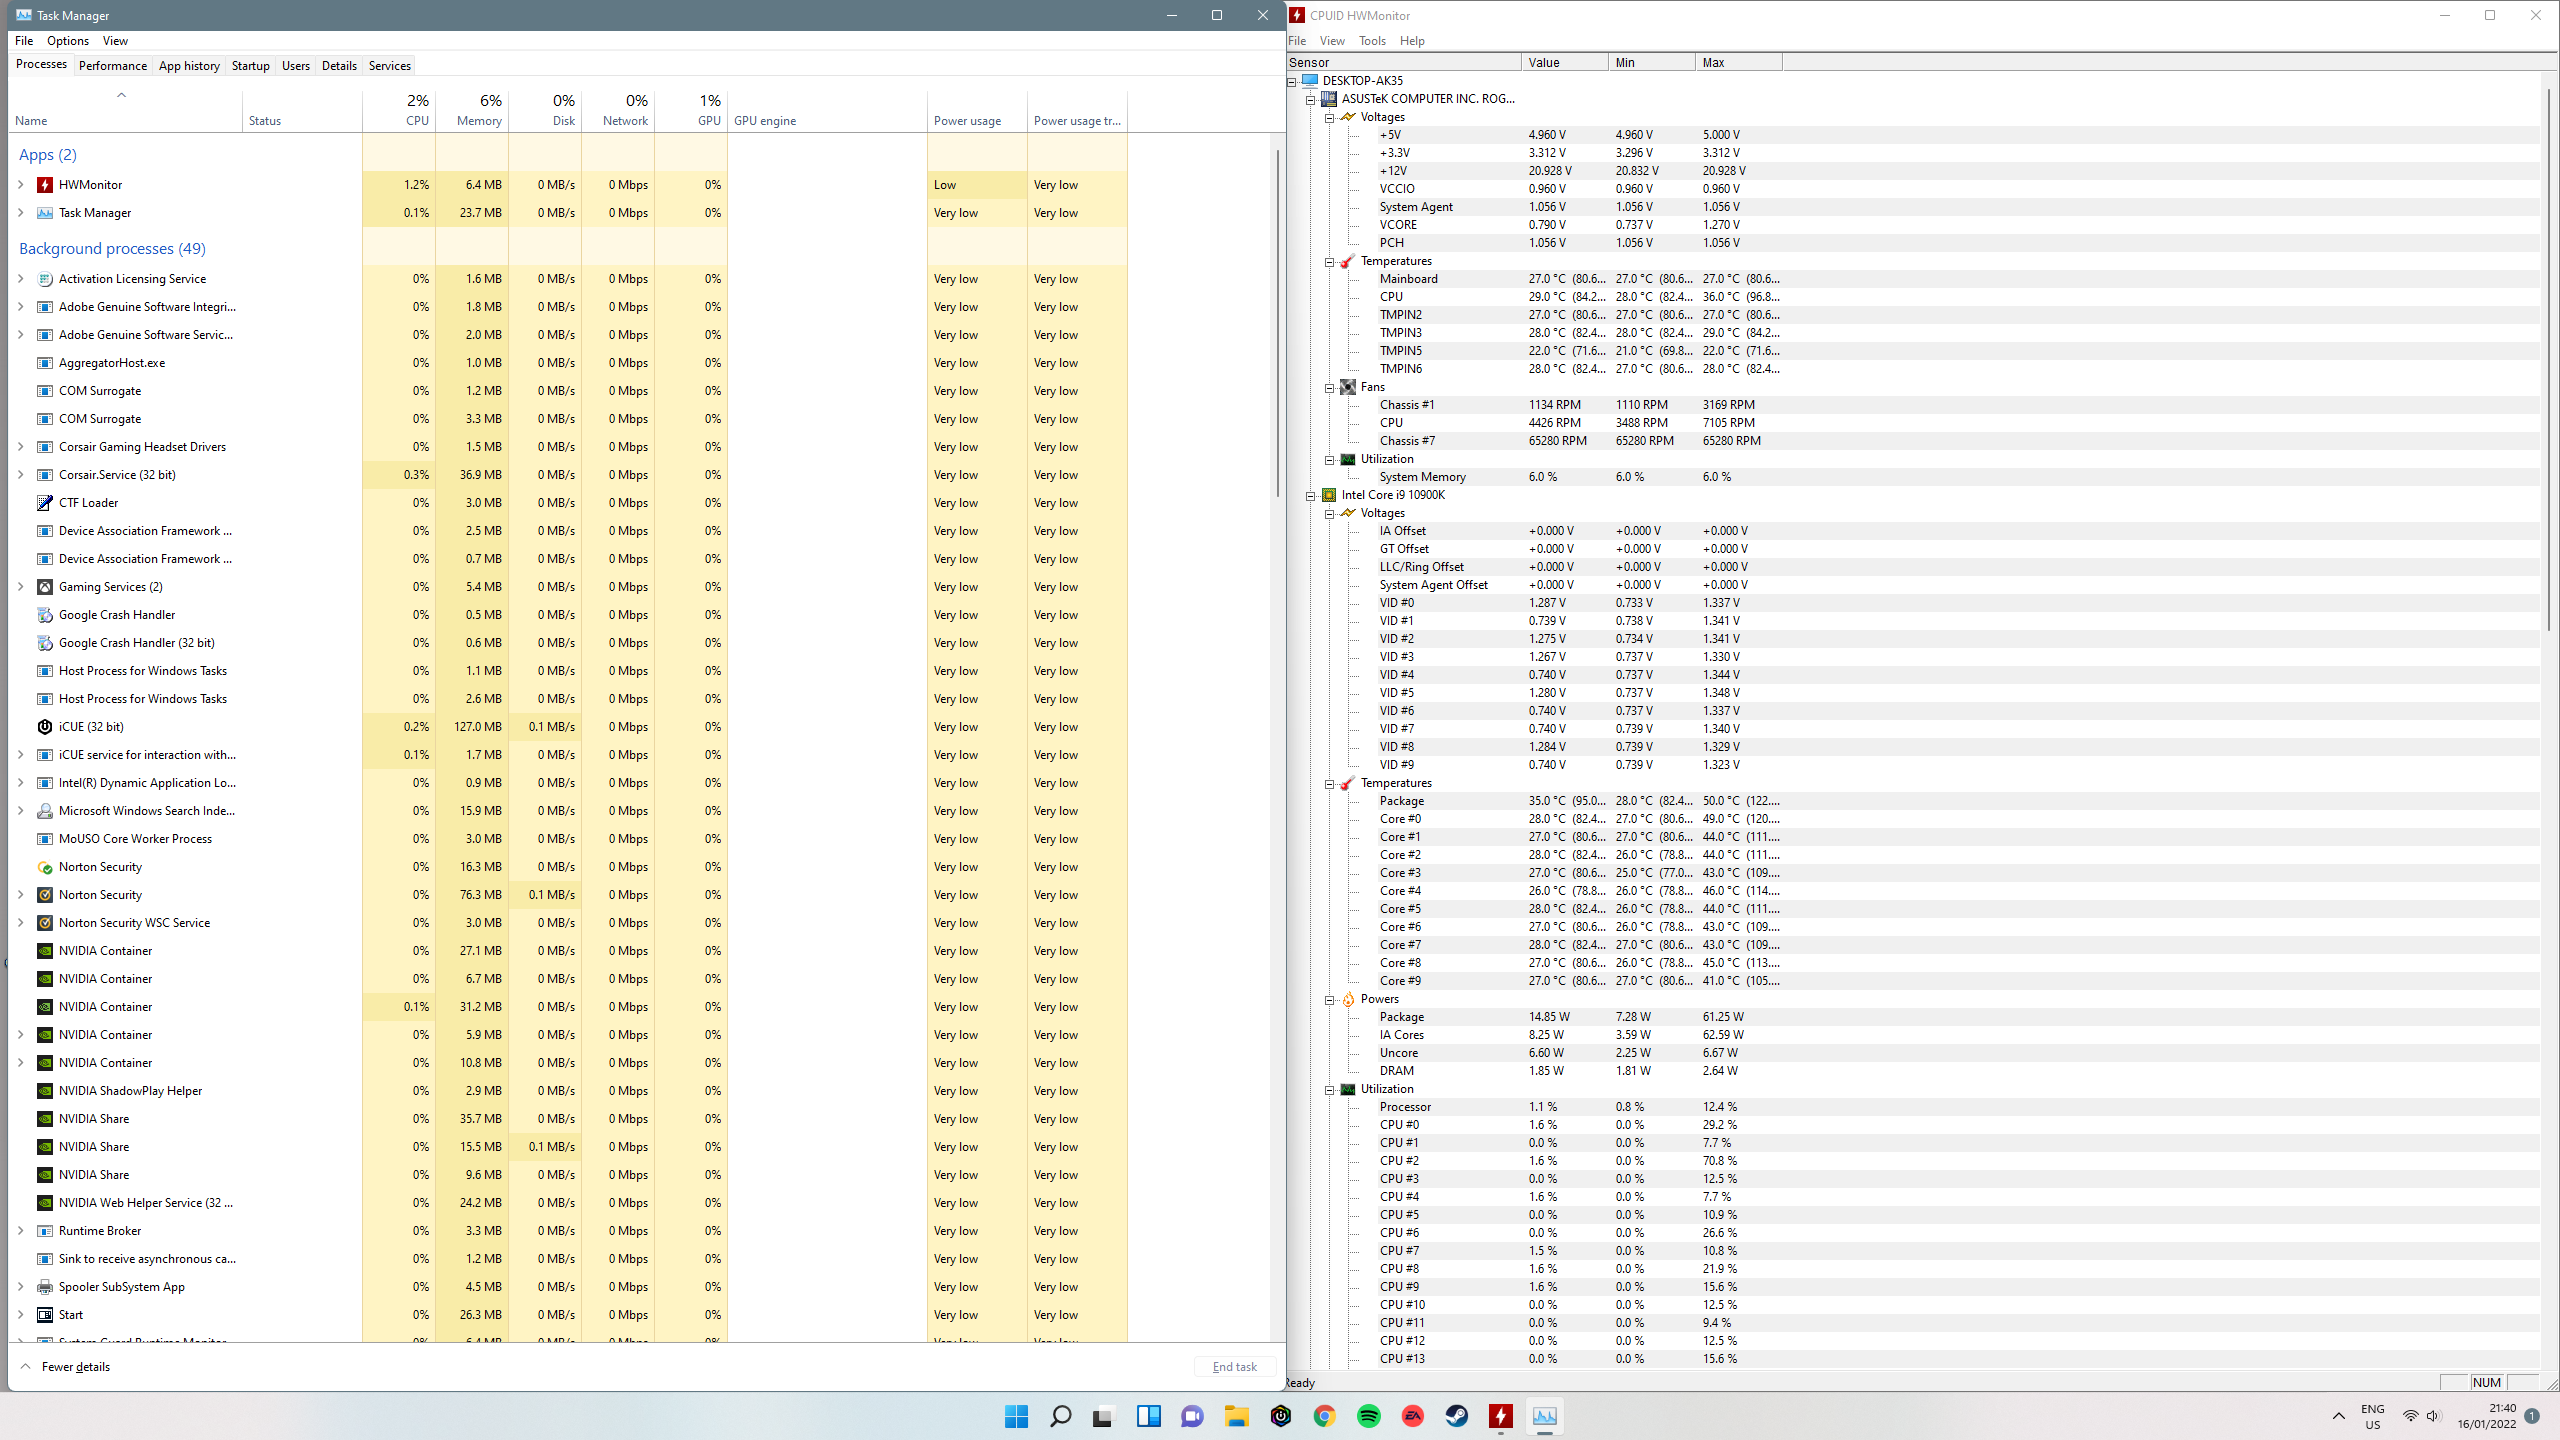
Task: Click the Start process icon
Action: point(45,1315)
